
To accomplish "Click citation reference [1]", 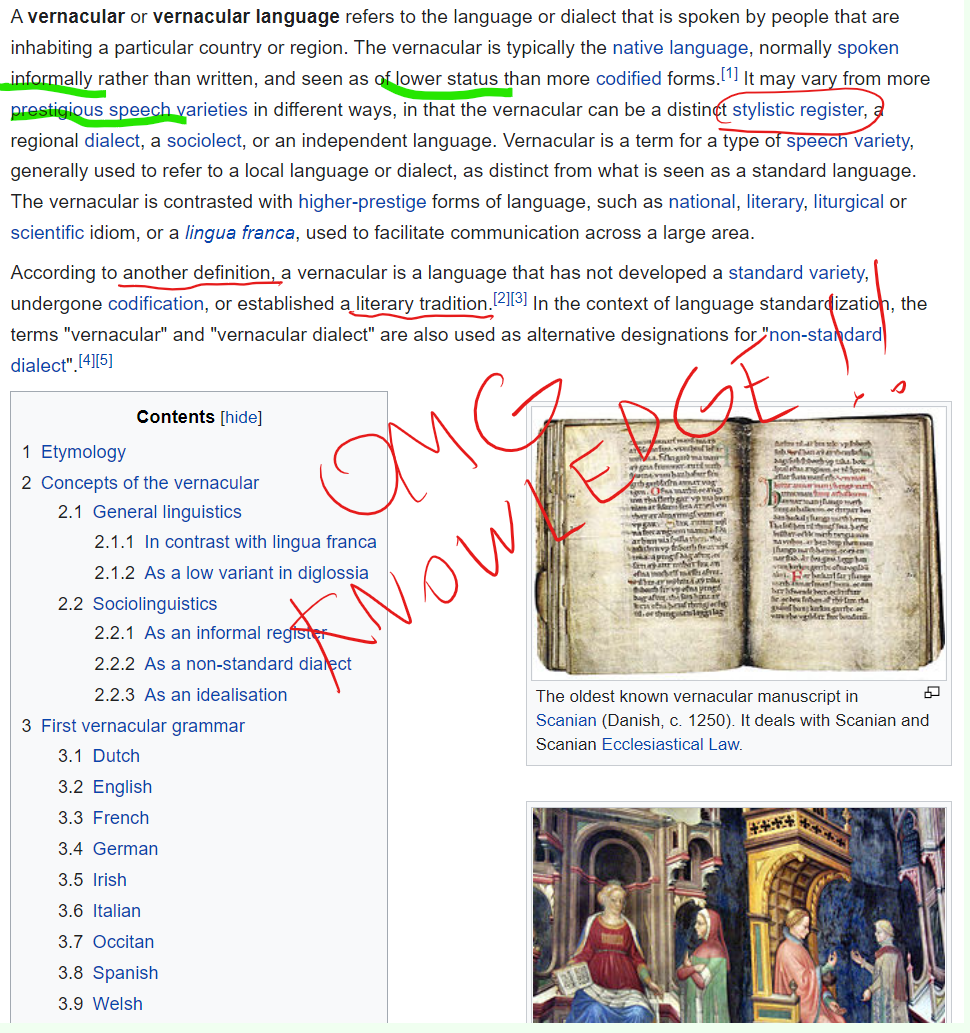I will click(x=729, y=75).
